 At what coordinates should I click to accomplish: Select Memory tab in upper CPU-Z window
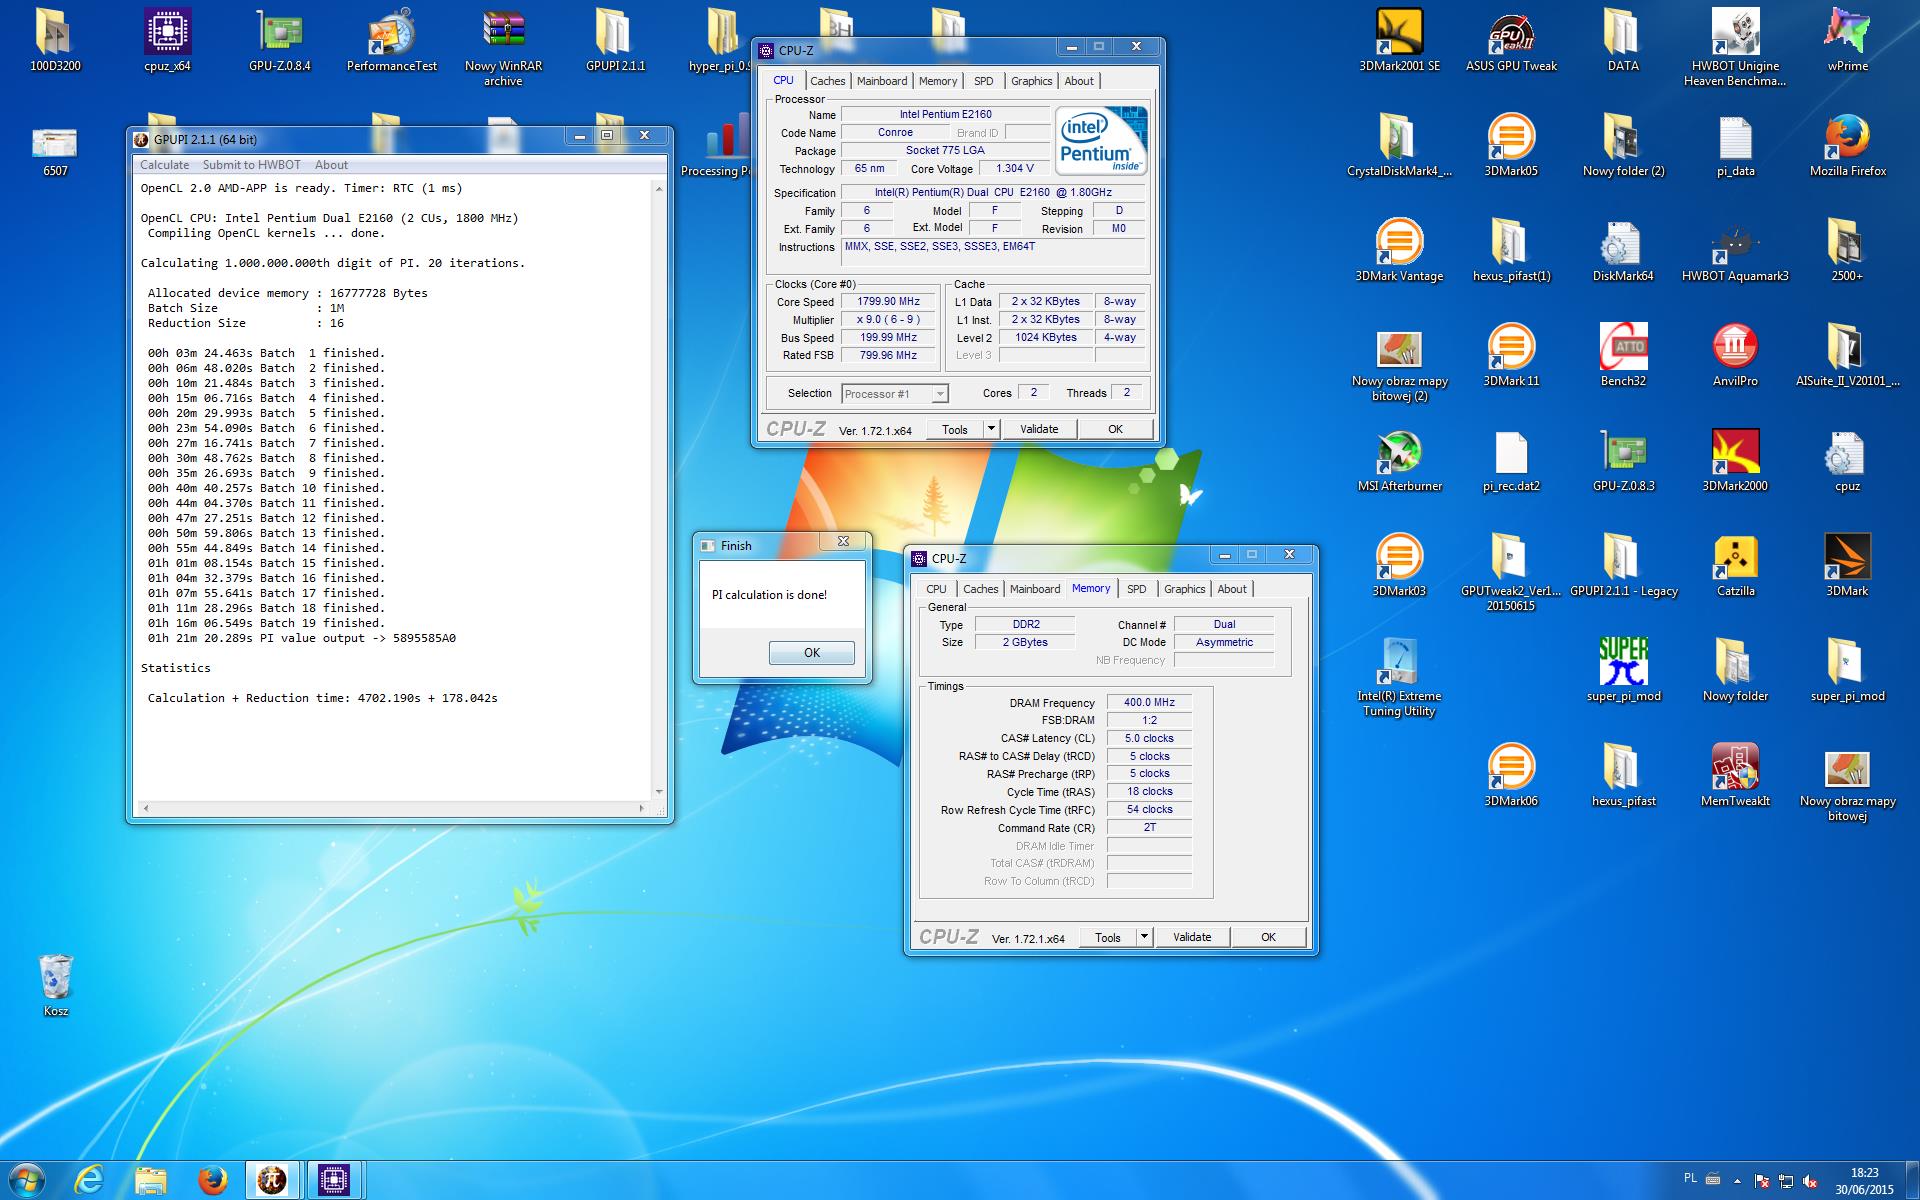click(938, 81)
